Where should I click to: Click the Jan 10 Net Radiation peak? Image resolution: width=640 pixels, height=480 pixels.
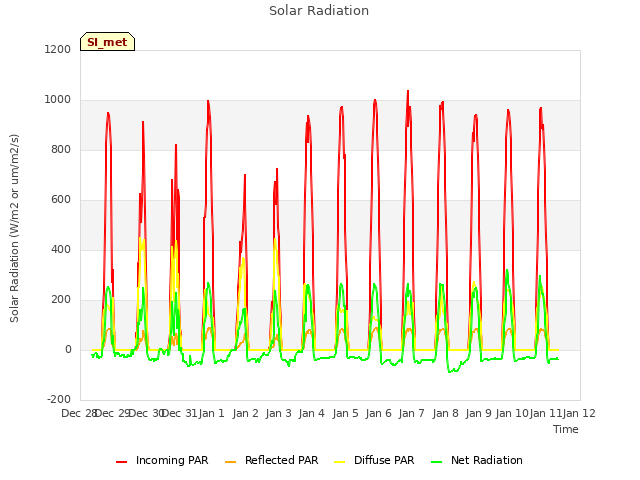pyautogui.click(x=507, y=270)
